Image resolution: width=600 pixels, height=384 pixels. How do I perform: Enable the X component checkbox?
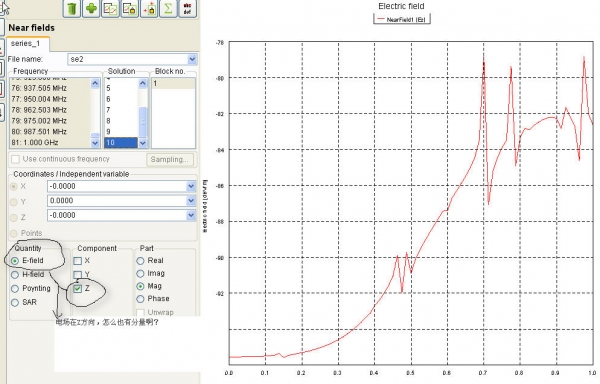click(78, 261)
